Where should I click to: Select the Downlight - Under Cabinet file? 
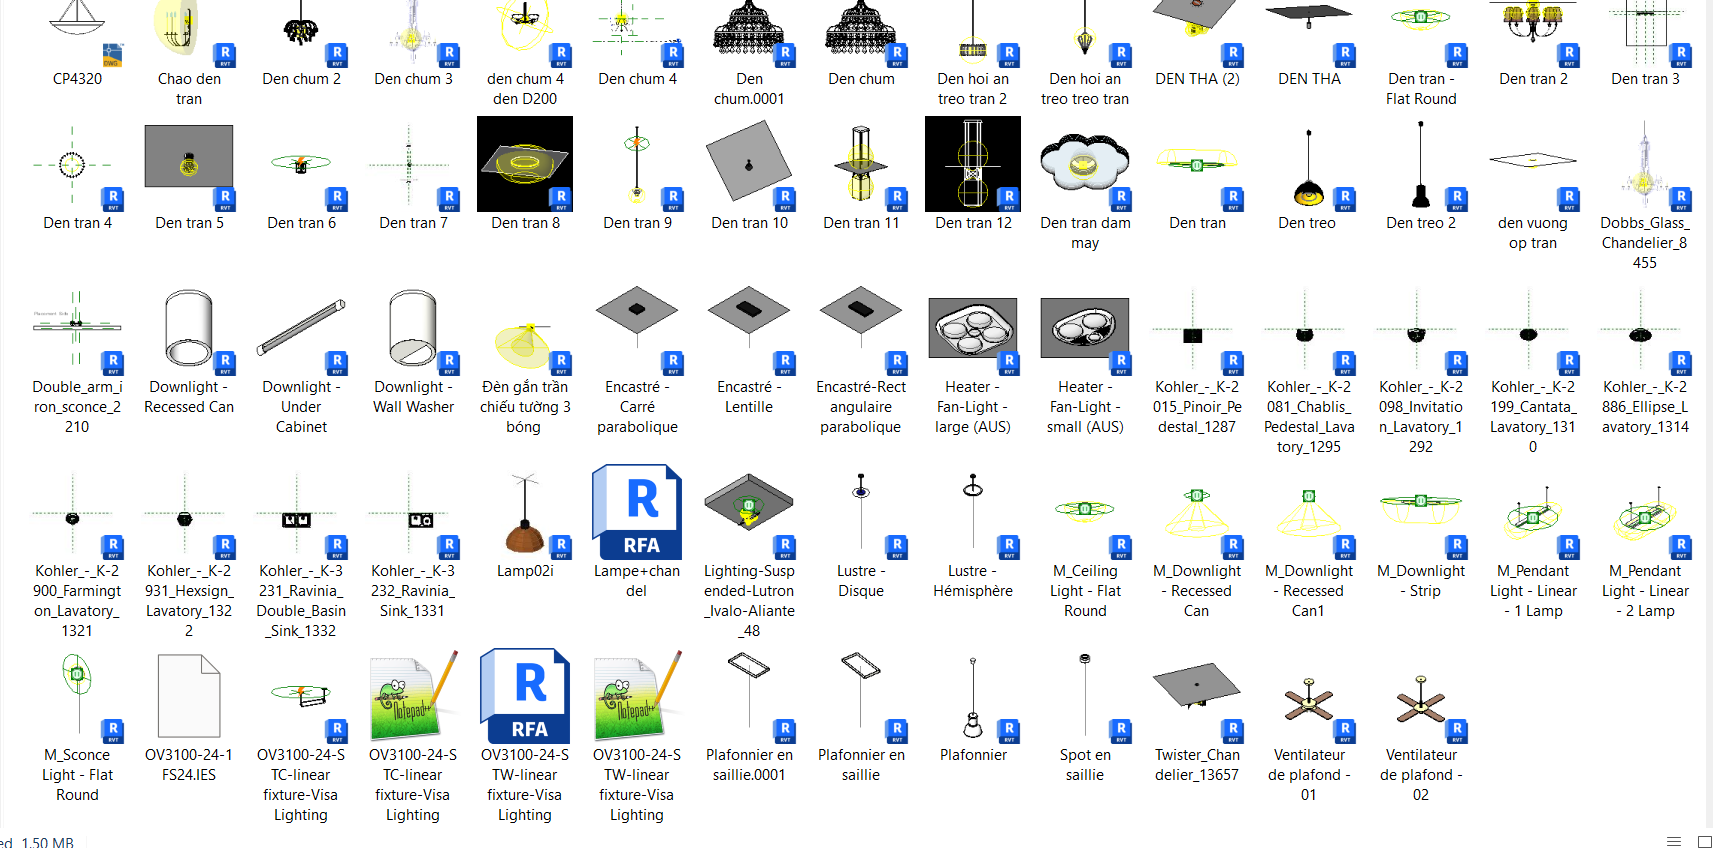pos(301,328)
